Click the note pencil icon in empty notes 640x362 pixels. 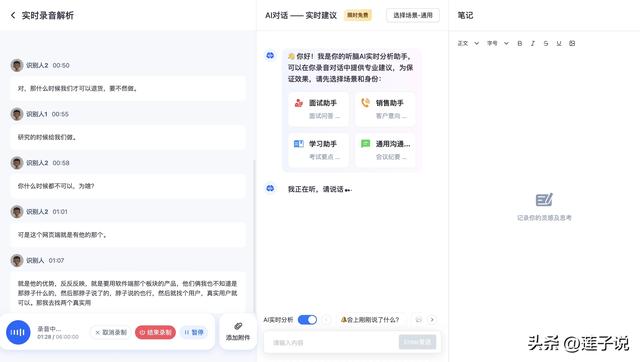[544, 200]
